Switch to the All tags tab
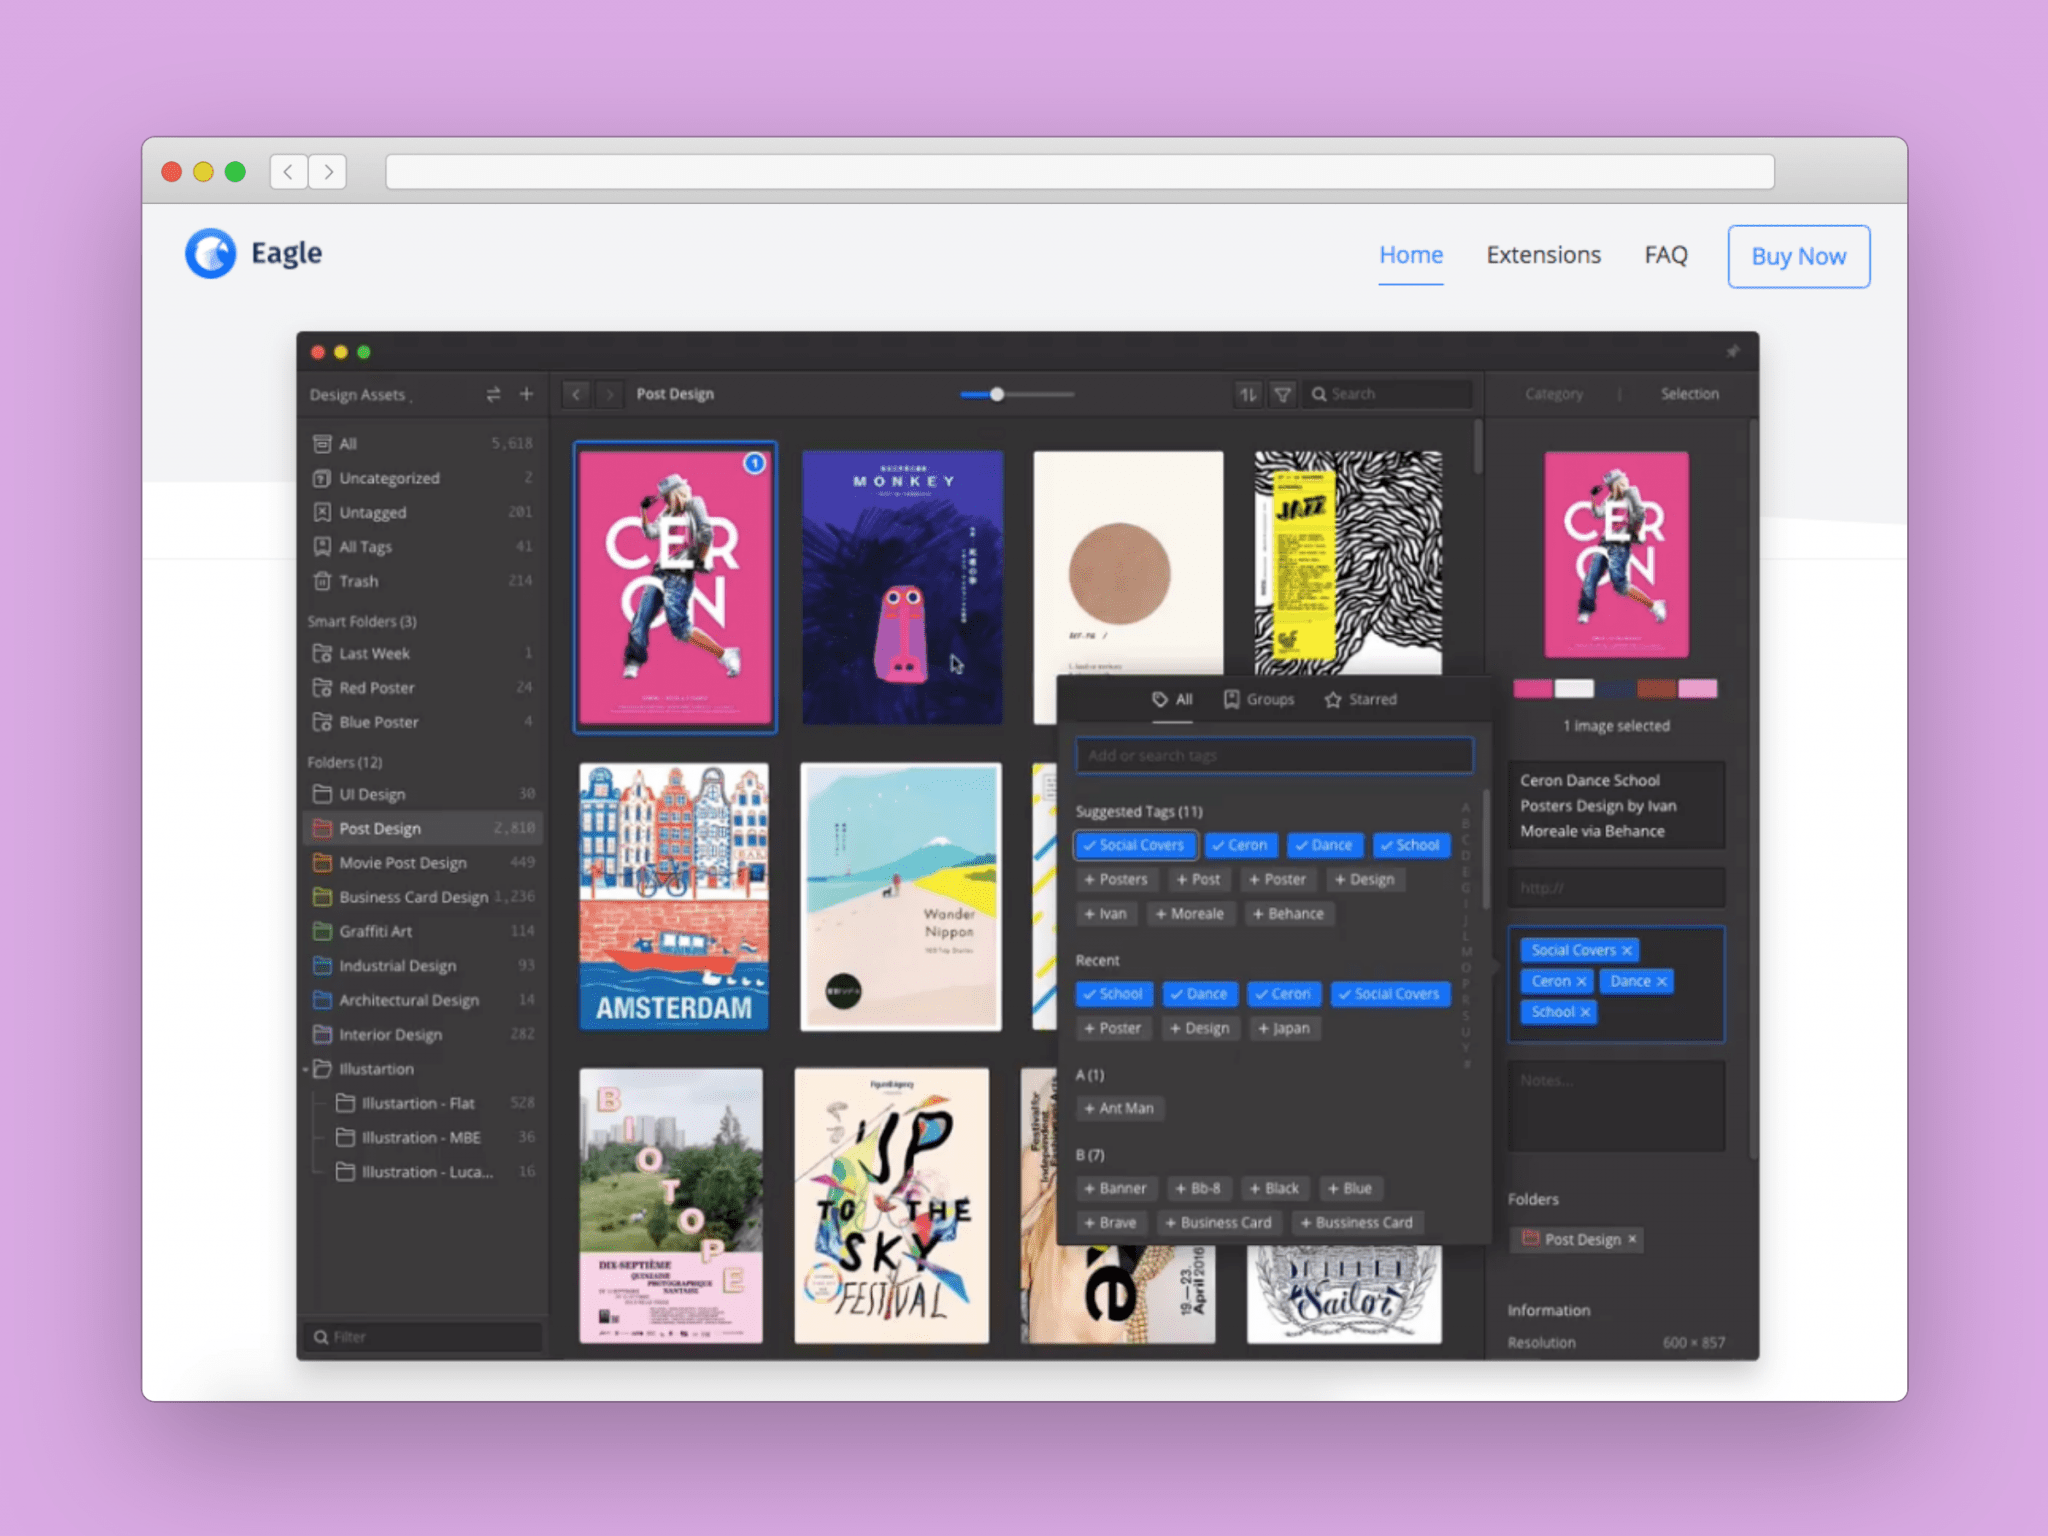The width and height of the screenshot is (2048, 1536). pos(1172,700)
